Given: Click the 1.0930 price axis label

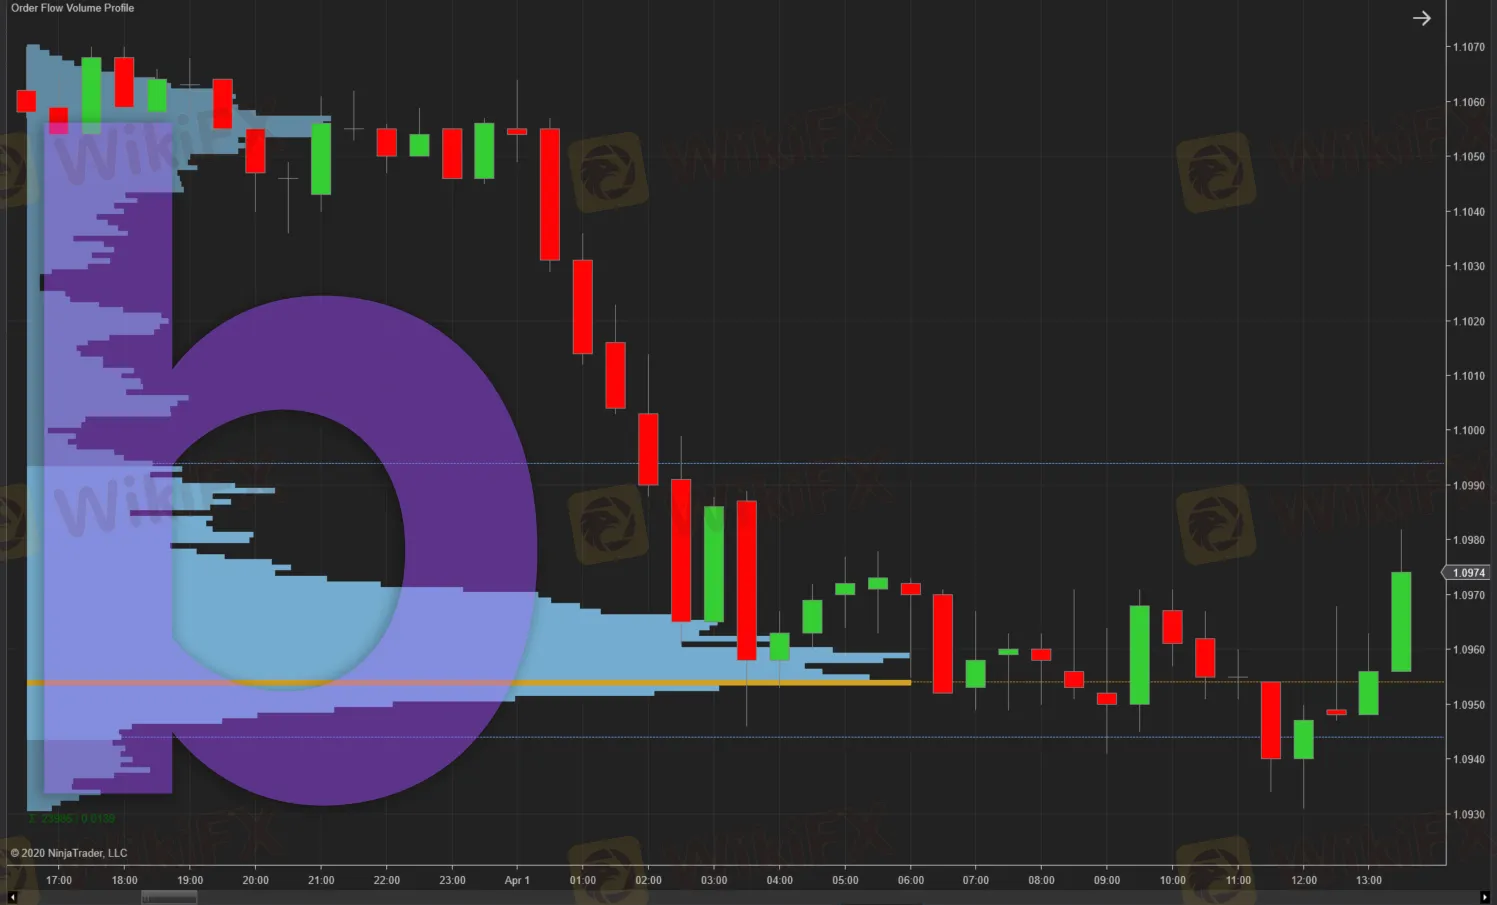Looking at the screenshot, I should click(1468, 814).
